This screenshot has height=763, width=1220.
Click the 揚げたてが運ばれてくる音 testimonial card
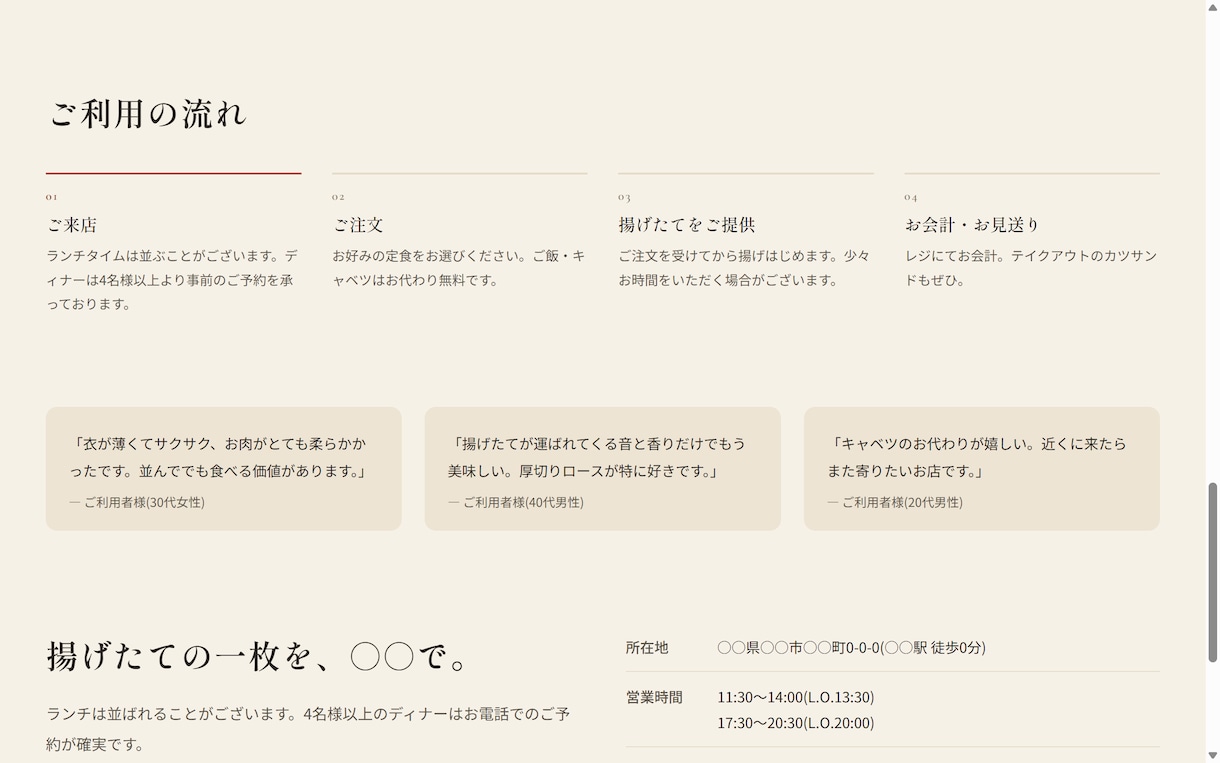click(603, 468)
